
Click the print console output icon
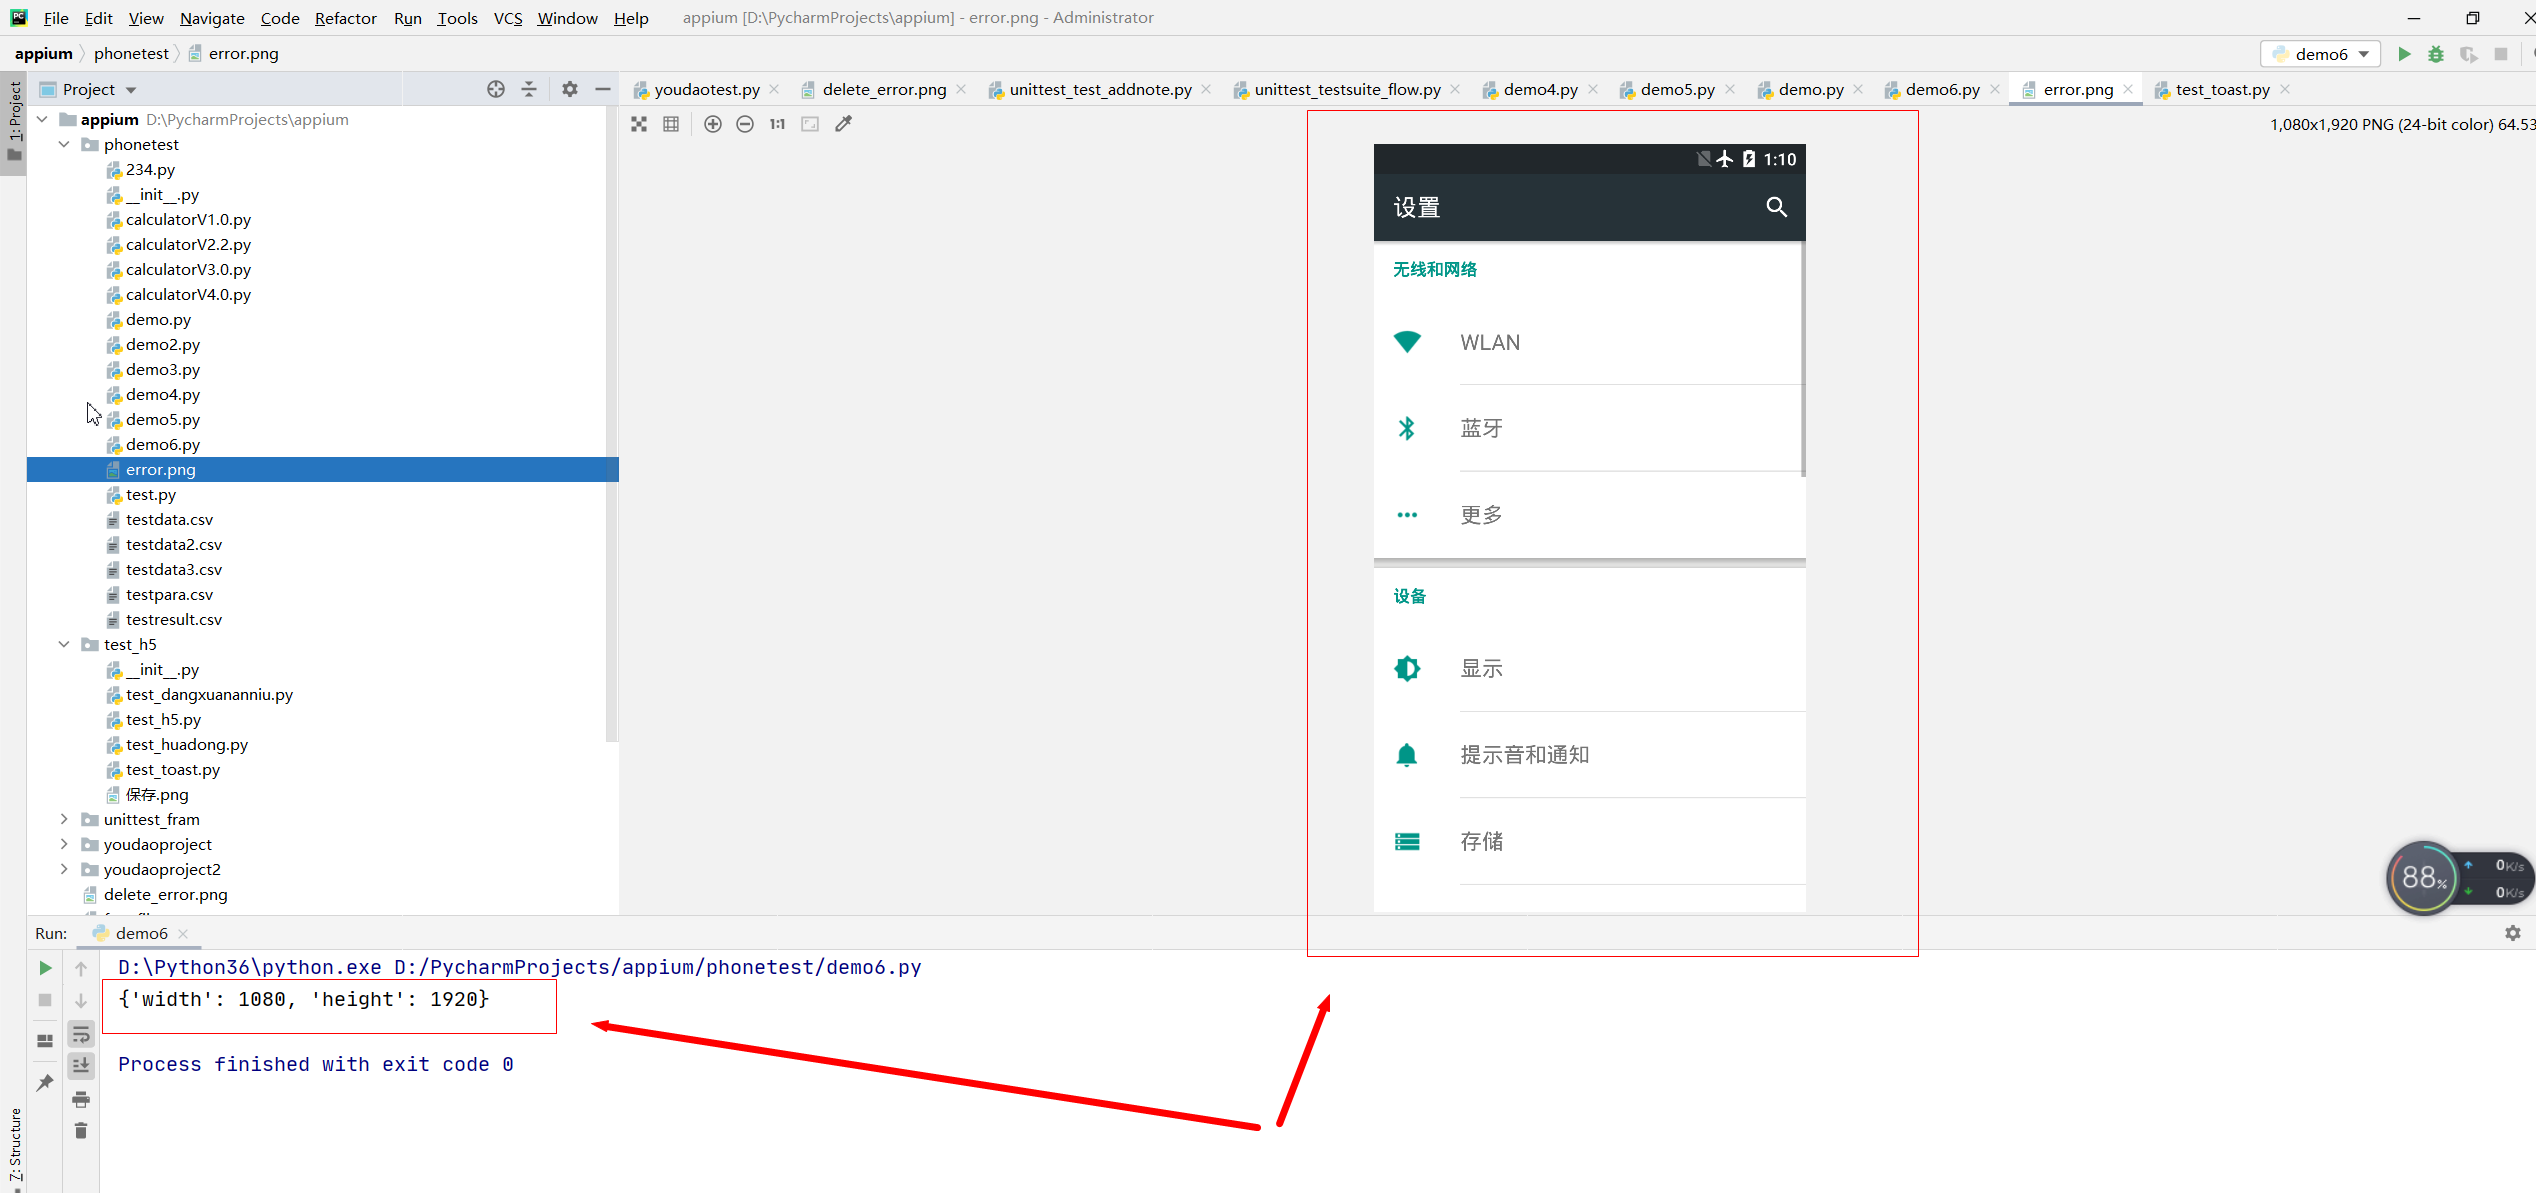(x=81, y=1100)
